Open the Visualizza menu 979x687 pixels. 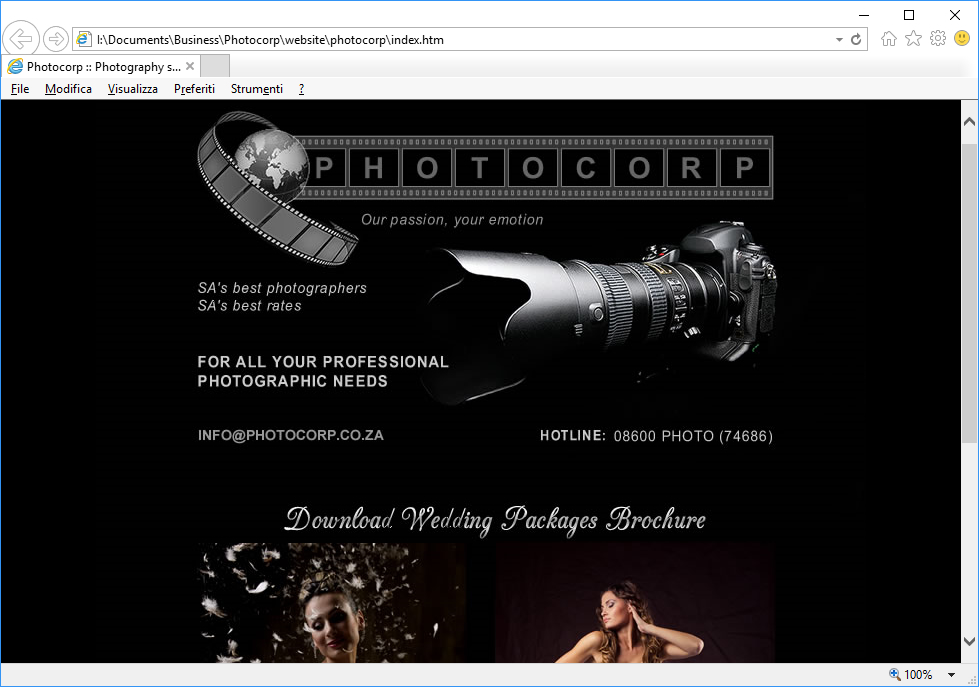(x=132, y=89)
